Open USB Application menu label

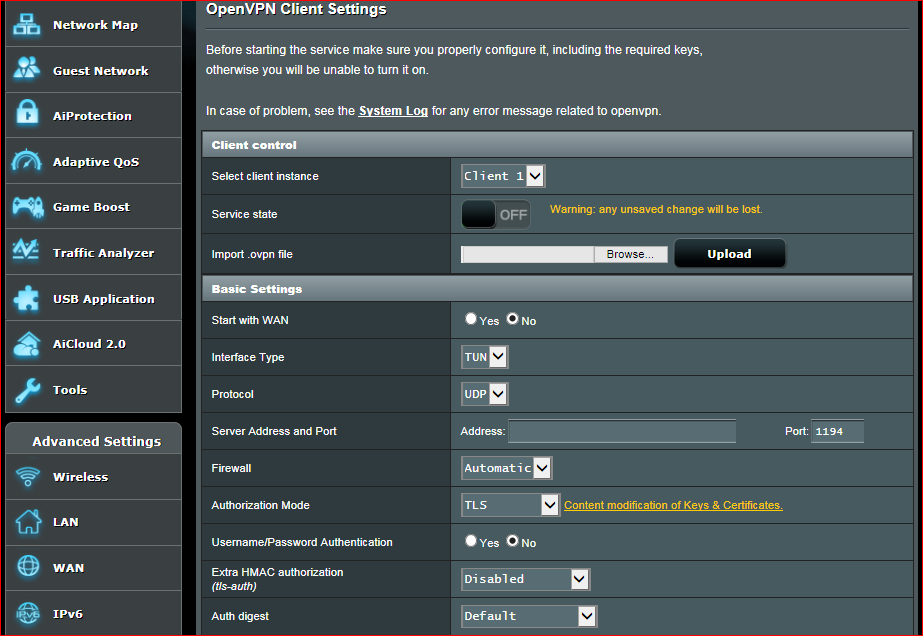104,299
